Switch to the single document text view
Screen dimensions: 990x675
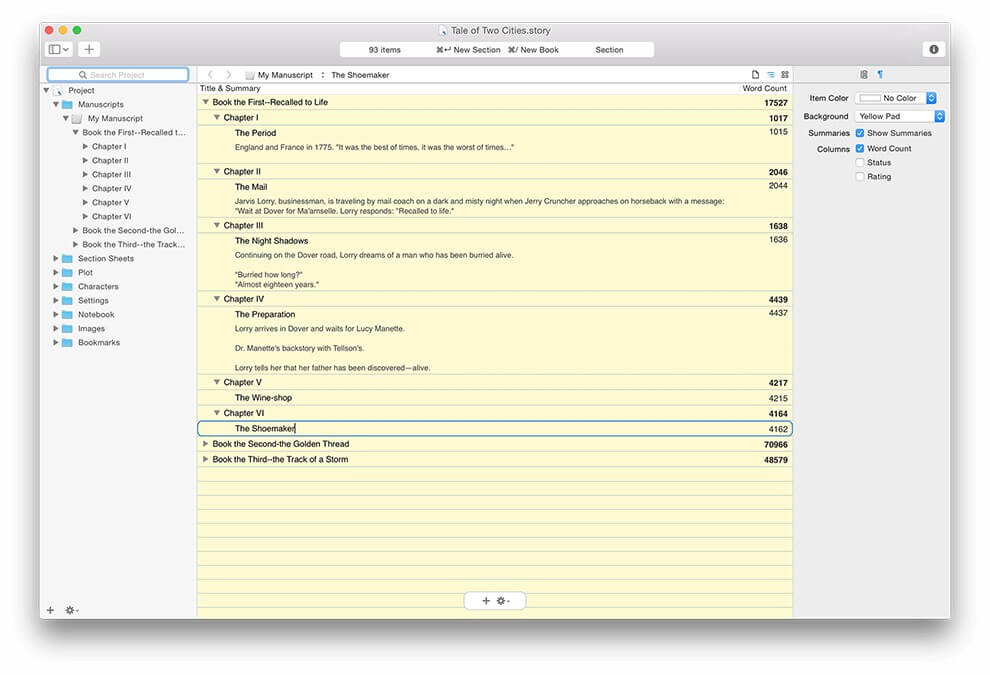tap(756, 75)
